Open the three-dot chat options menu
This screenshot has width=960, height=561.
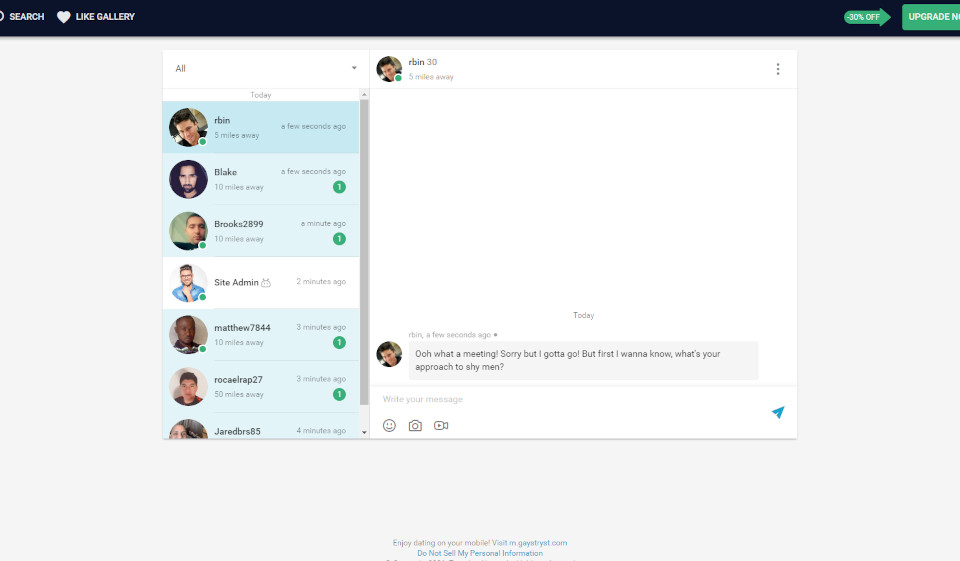[778, 69]
